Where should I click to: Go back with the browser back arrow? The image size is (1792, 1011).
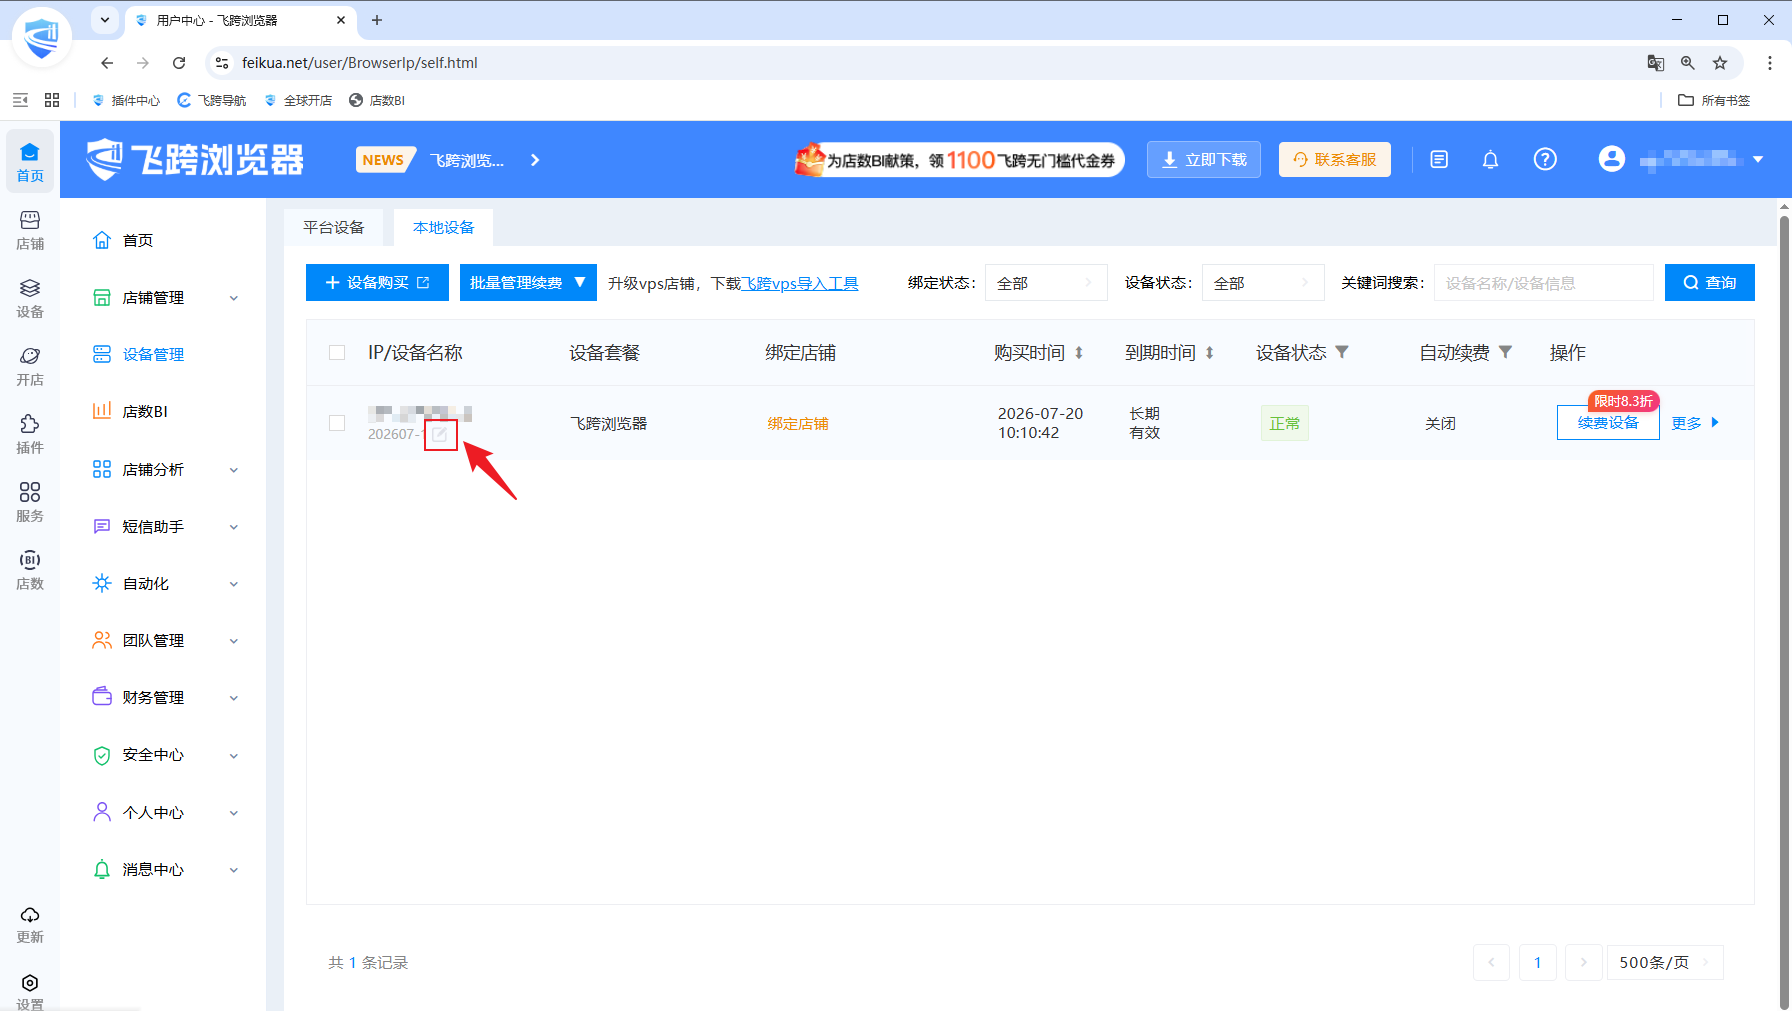[x=107, y=63]
